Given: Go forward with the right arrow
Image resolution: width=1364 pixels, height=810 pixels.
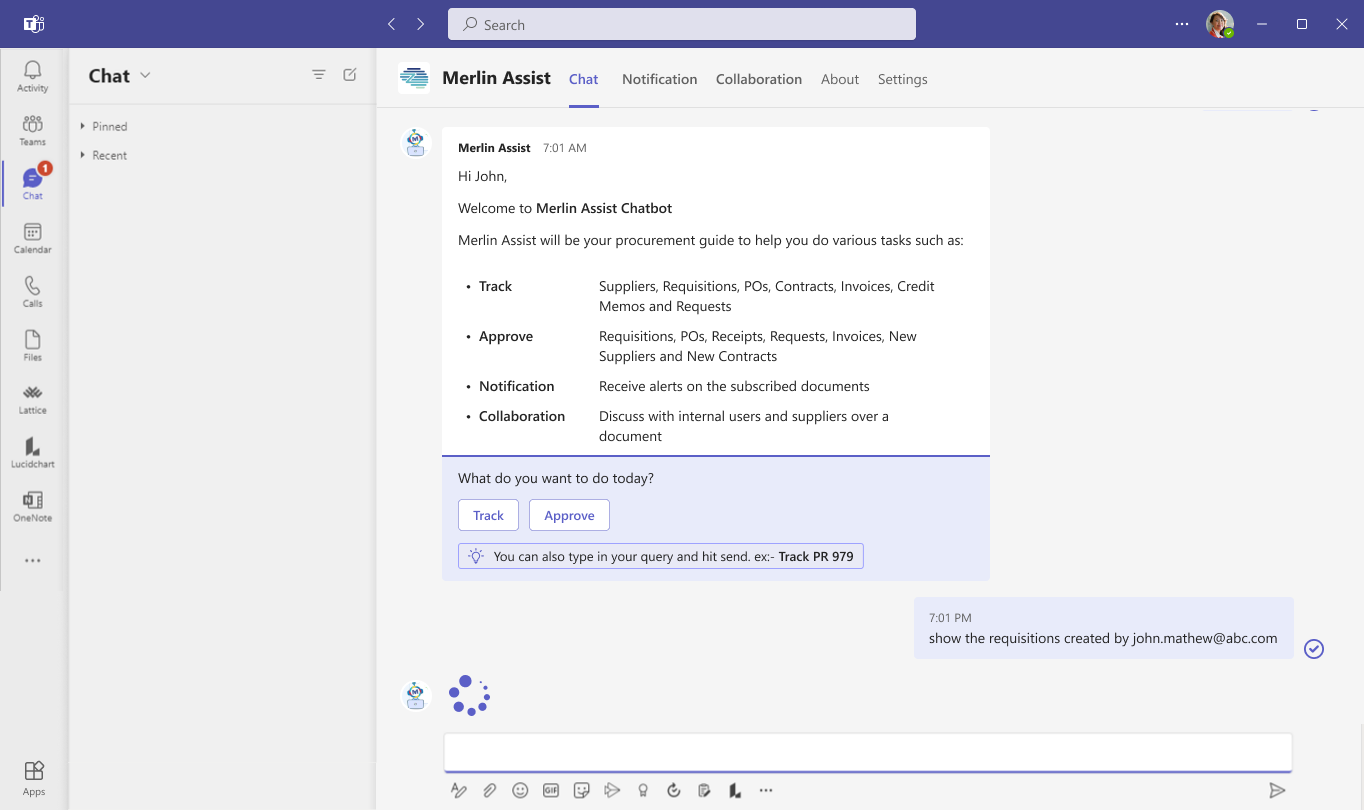Looking at the screenshot, I should [x=421, y=24].
